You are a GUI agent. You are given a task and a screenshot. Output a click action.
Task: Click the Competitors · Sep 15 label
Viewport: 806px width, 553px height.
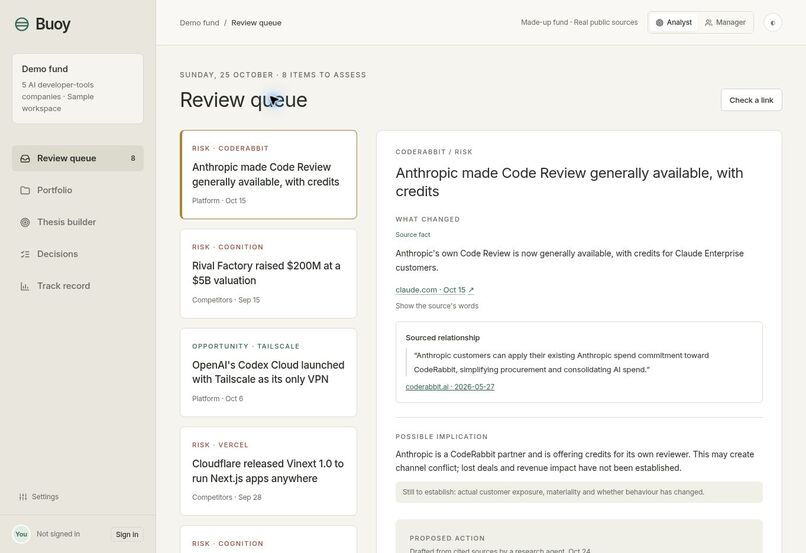pyautogui.click(x=226, y=300)
